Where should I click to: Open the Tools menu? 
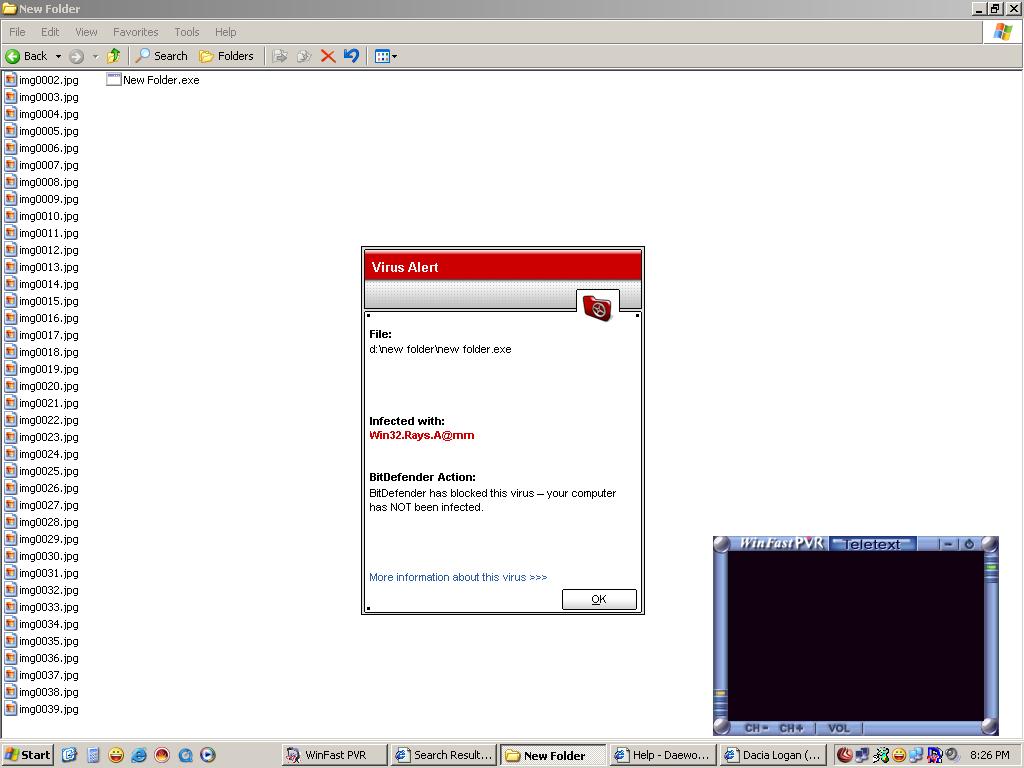pos(186,32)
